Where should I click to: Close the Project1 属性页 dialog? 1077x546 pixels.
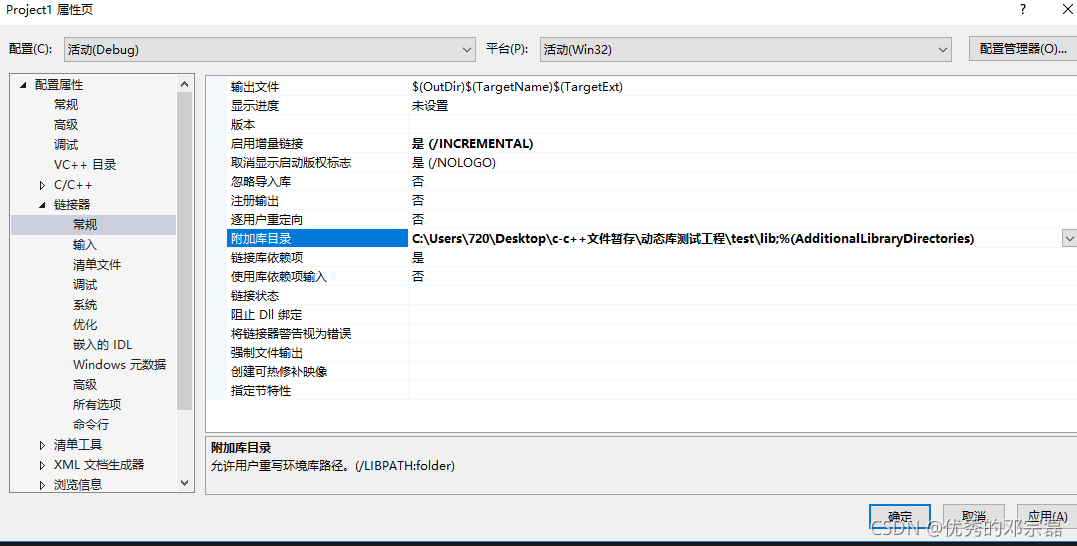(x=1068, y=10)
